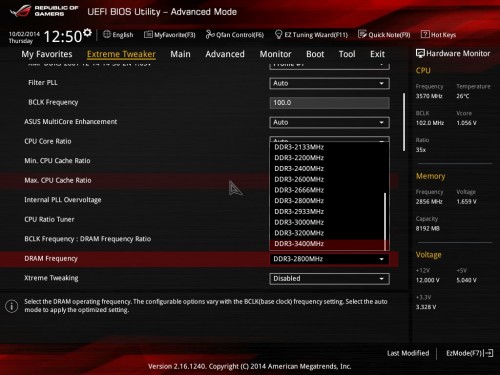
Task: Launch EZ Tuning Wizard lightbulb icon
Action: [278, 34]
